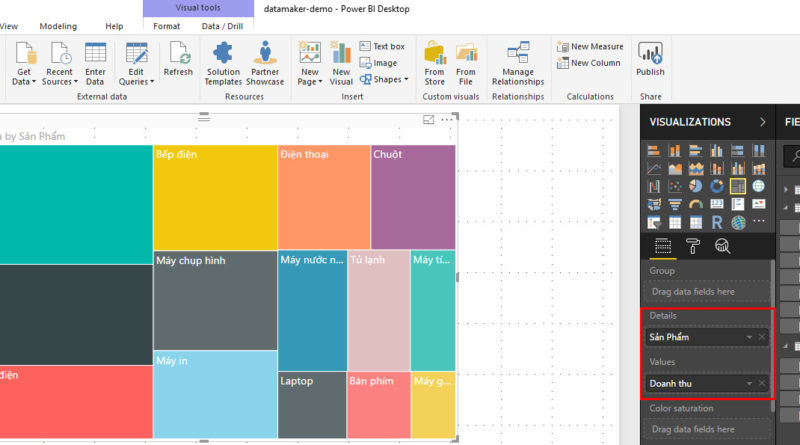Insert a New Visual
This screenshot has height=445, width=800.
click(x=341, y=63)
